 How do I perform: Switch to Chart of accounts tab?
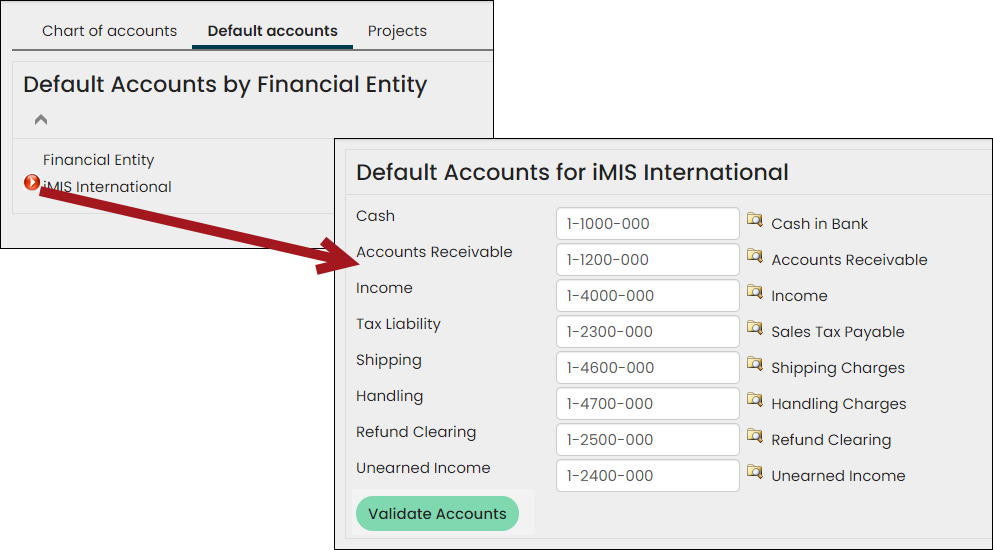click(x=110, y=31)
